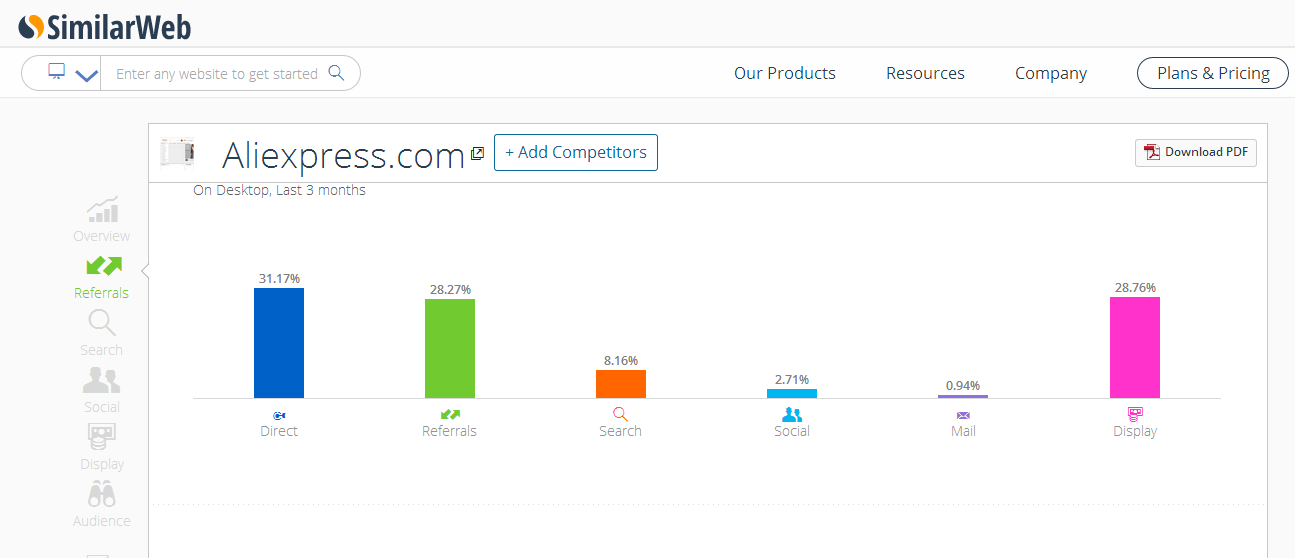Viewport: 1295px width, 558px height.
Task: Click the SimilarWeb logo
Action: coord(104,26)
